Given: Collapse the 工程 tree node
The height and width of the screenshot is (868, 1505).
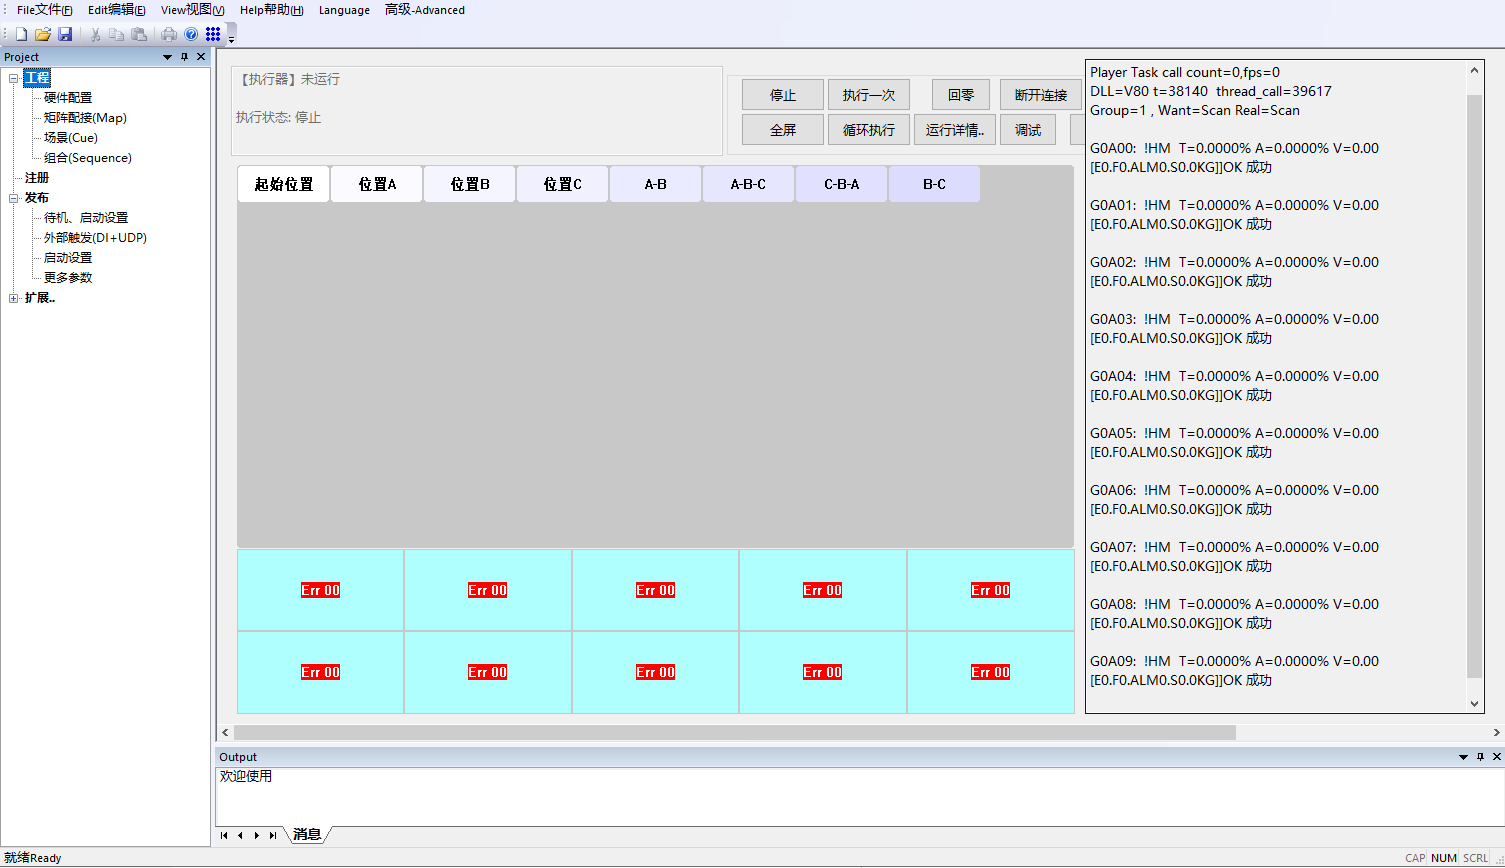Looking at the screenshot, I should pyautogui.click(x=14, y=78).
